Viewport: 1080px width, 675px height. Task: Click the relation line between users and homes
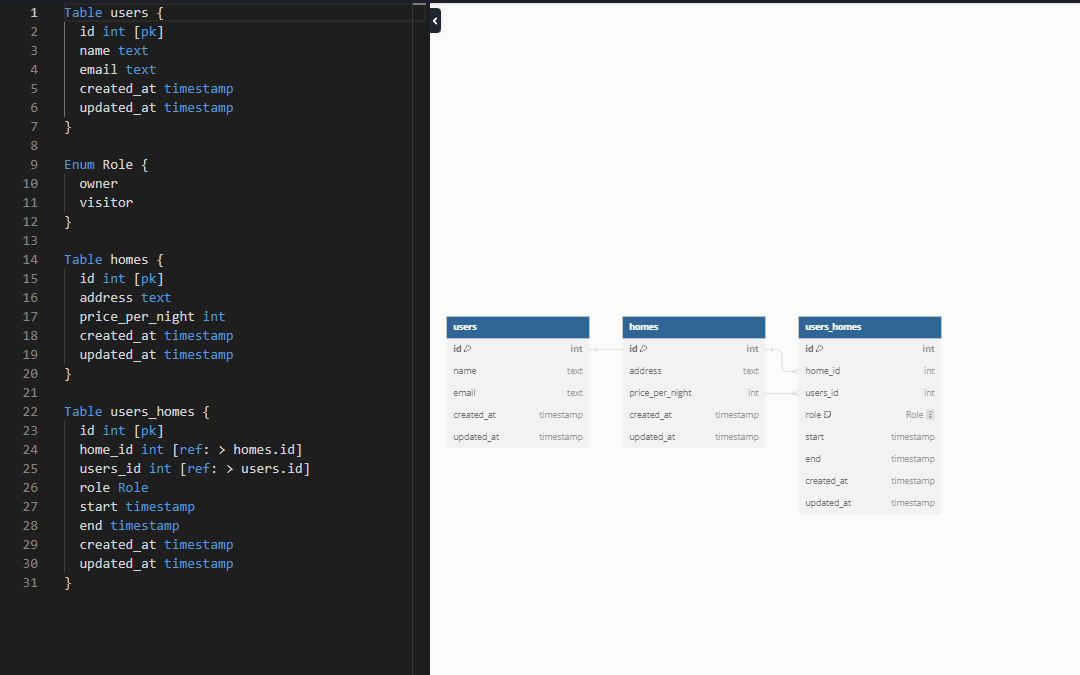[606, 350]
